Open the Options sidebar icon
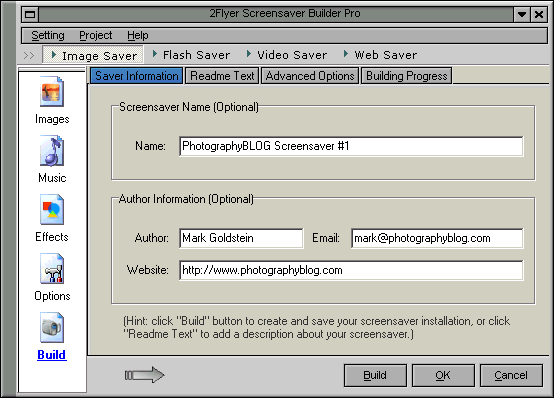The image size is (554, 398). pyautogui.click(x=52, y=269)
